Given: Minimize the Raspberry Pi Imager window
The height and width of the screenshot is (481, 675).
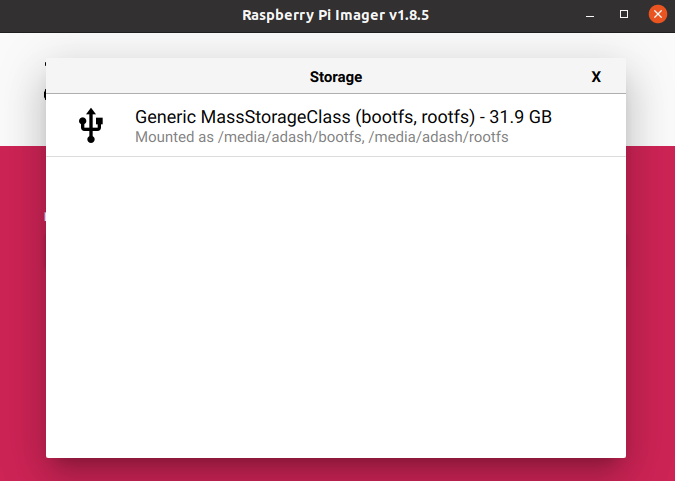Looking at the screenshot, I should [591, 15].
